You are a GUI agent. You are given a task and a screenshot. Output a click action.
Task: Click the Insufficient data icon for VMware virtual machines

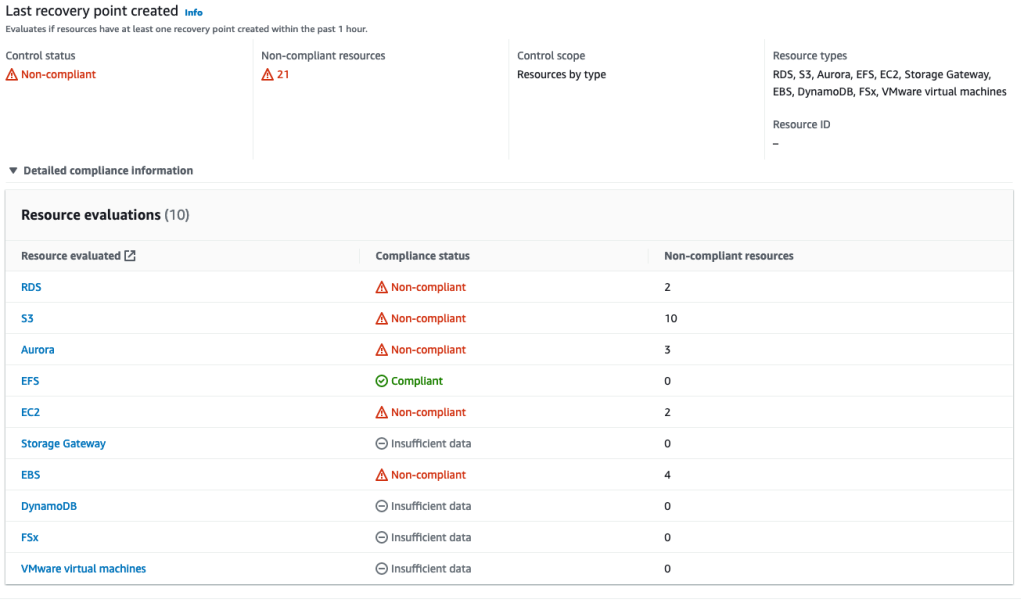[380, 568]
